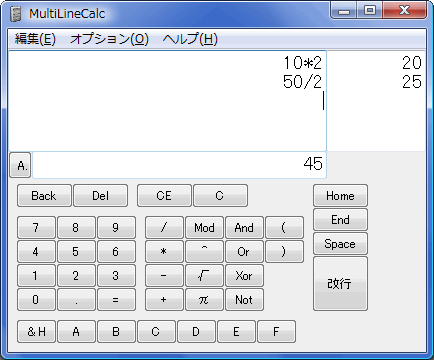Insert an opening parenthesis ( key
This screenshot has height=360, width=434.
click(284, 228)
